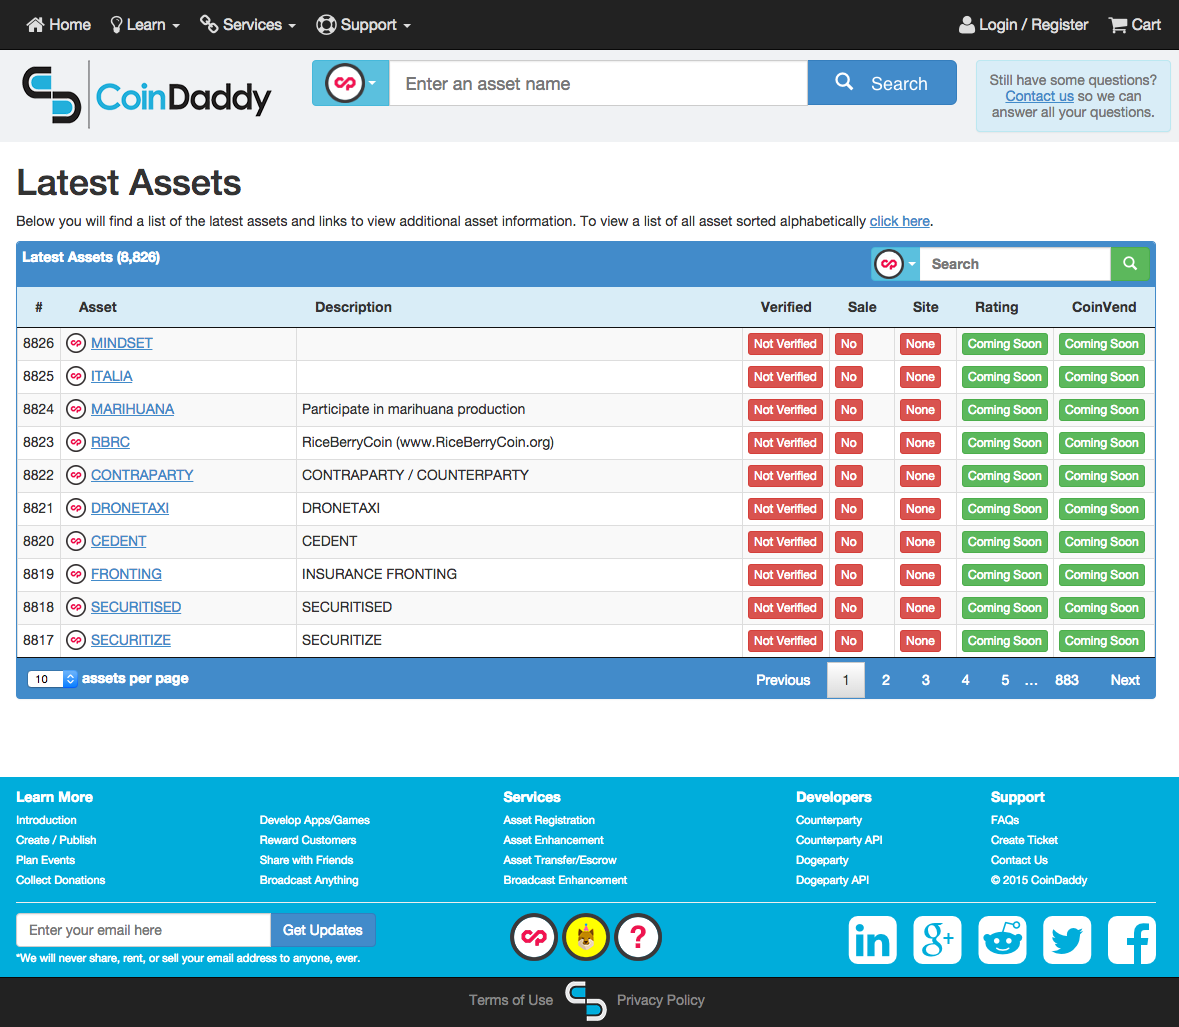
Task: Expand the Learn menu
Action: point(145,25)
